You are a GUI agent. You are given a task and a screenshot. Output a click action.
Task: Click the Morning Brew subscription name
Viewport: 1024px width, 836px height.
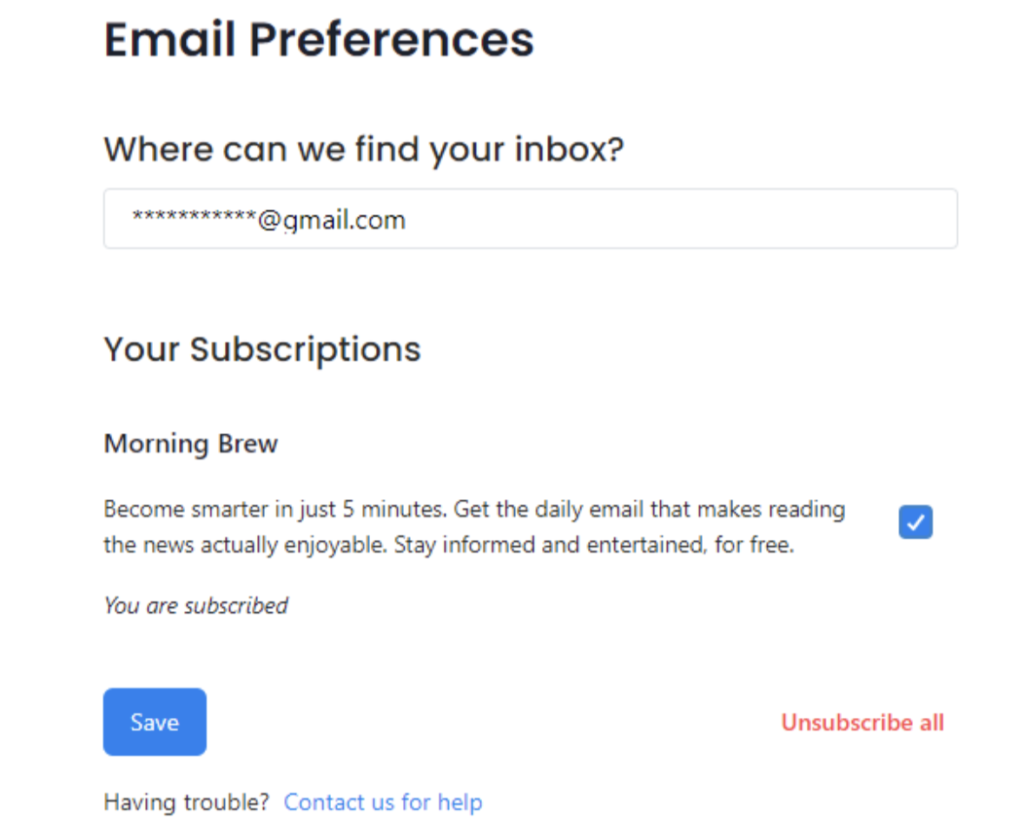[x=190, y=443]
